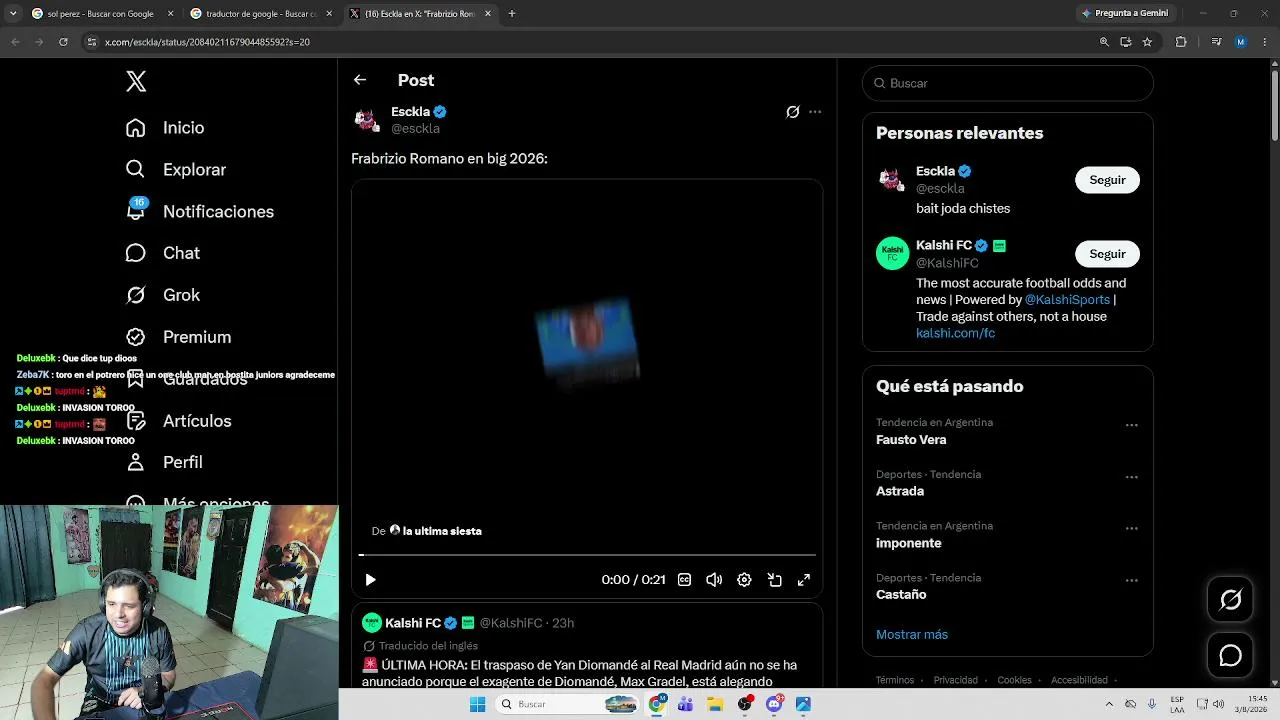Open Castaño trending topic

tap(901, 595)
